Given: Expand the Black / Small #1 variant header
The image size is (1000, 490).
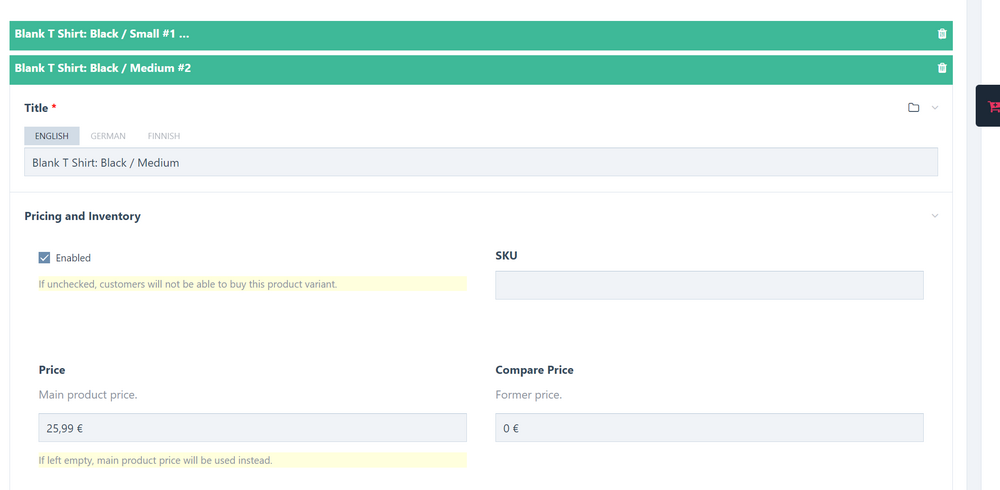Looking at the screenshot, I should [x=481, y=35].
